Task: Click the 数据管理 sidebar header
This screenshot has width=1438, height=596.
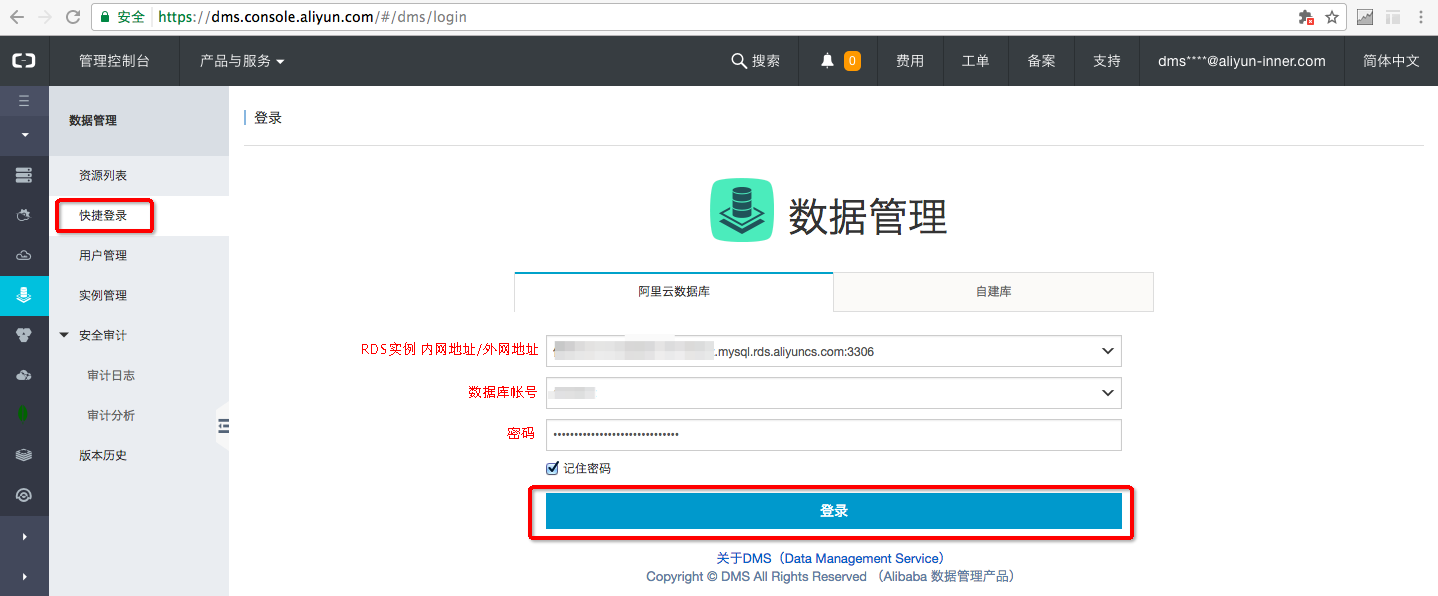Action: pyautogui.click(x=93, y=120)
